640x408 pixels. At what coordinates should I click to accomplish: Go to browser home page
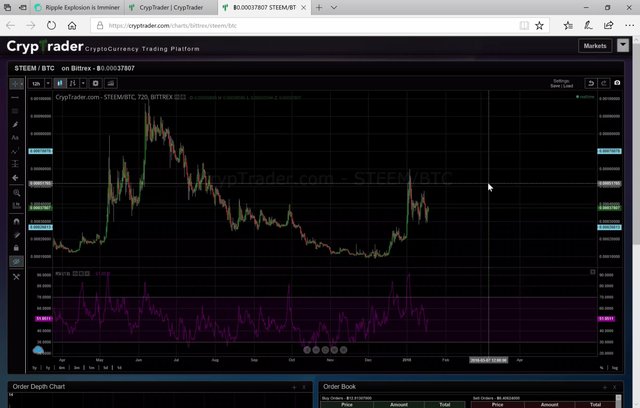[72, 26]
